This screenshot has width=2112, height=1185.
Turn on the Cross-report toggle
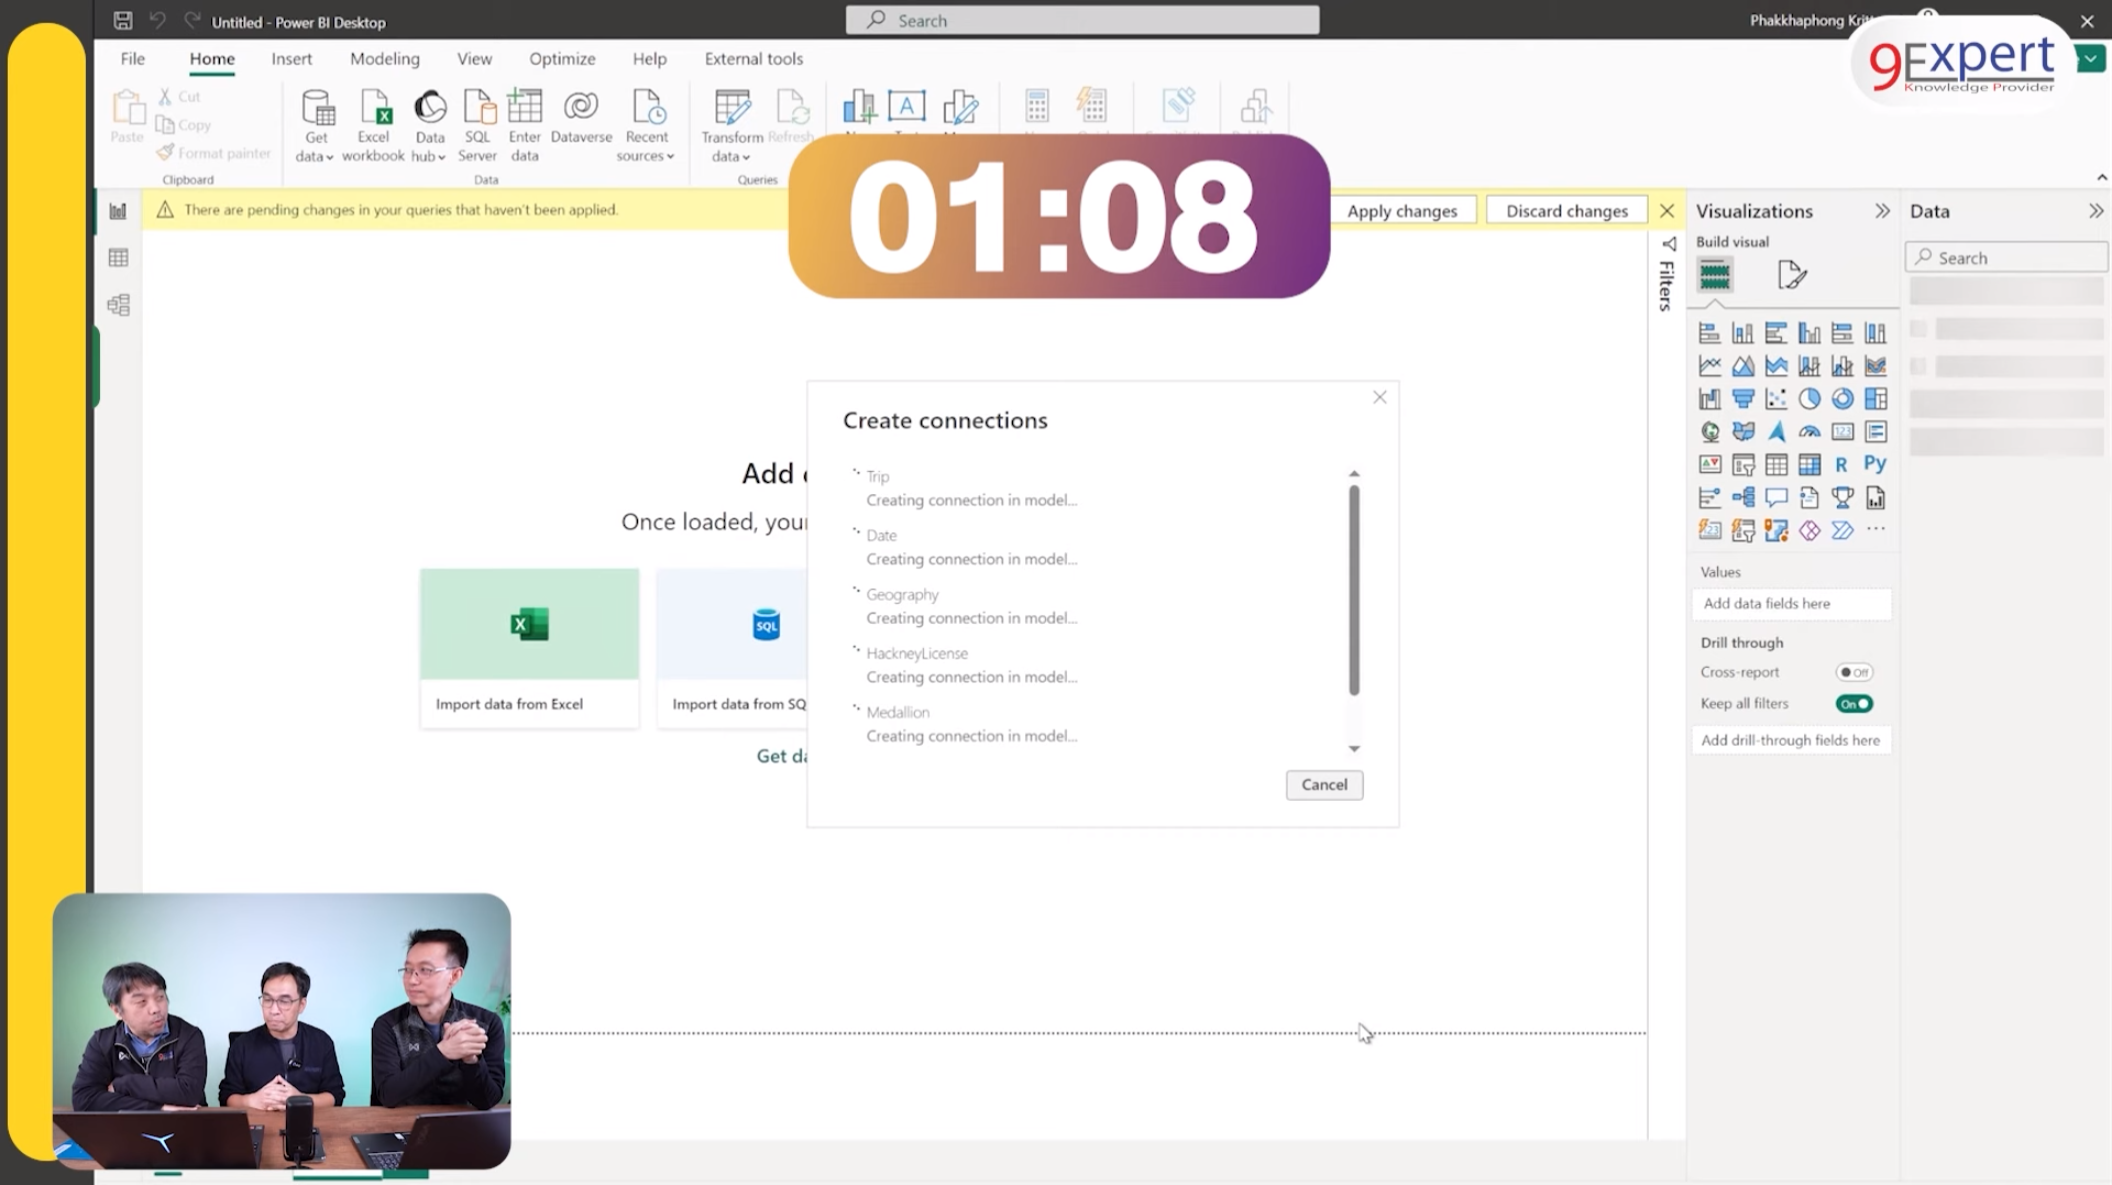1854,672
